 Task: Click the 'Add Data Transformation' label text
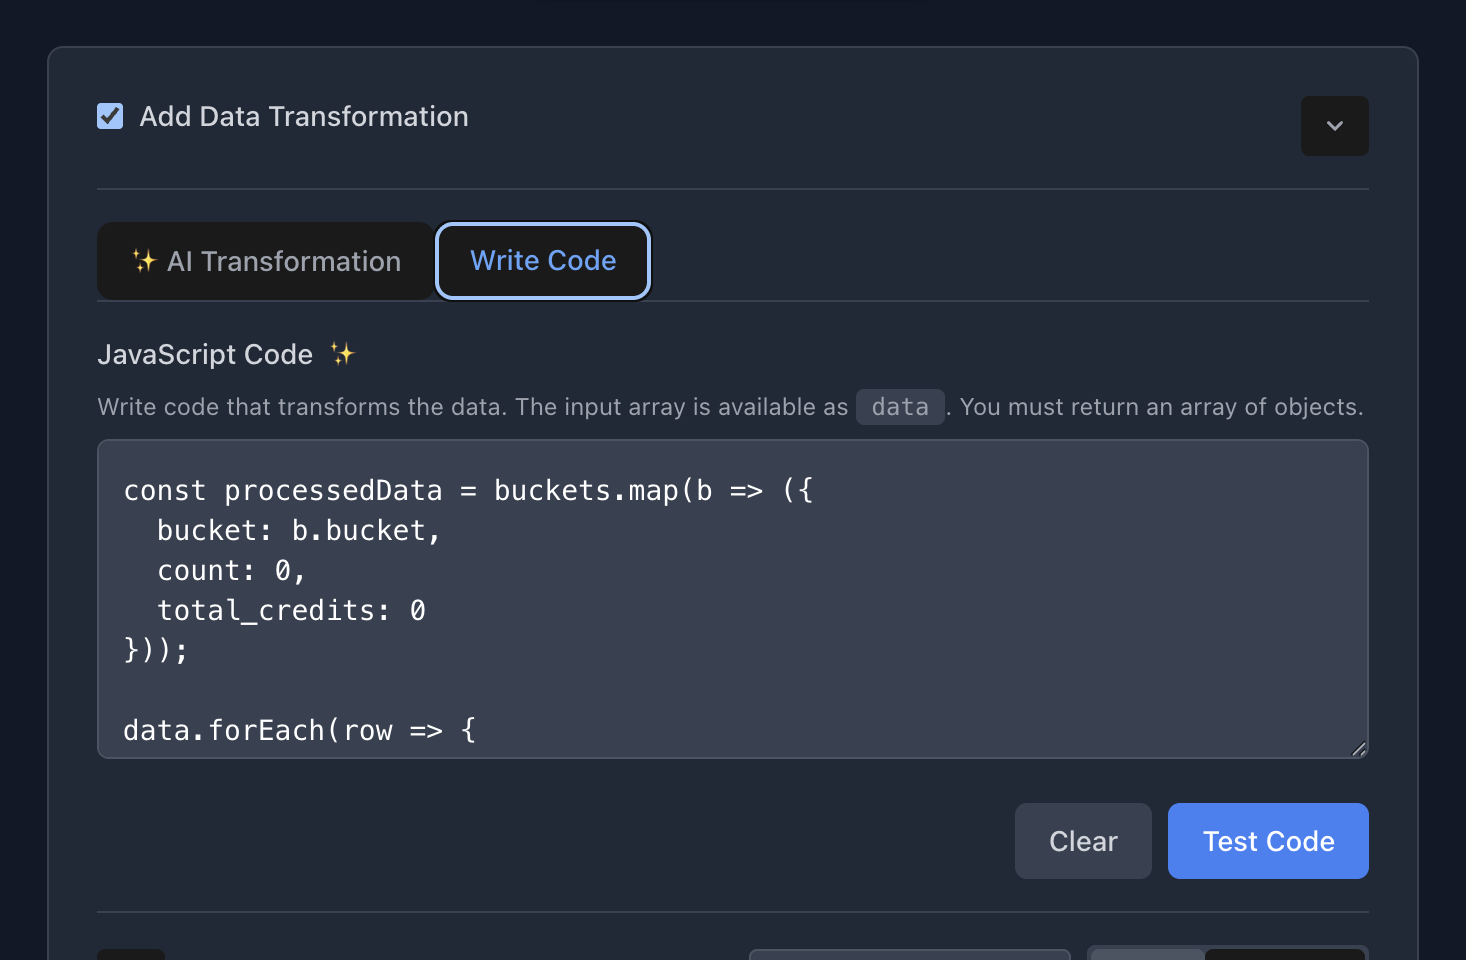point(304,117)
